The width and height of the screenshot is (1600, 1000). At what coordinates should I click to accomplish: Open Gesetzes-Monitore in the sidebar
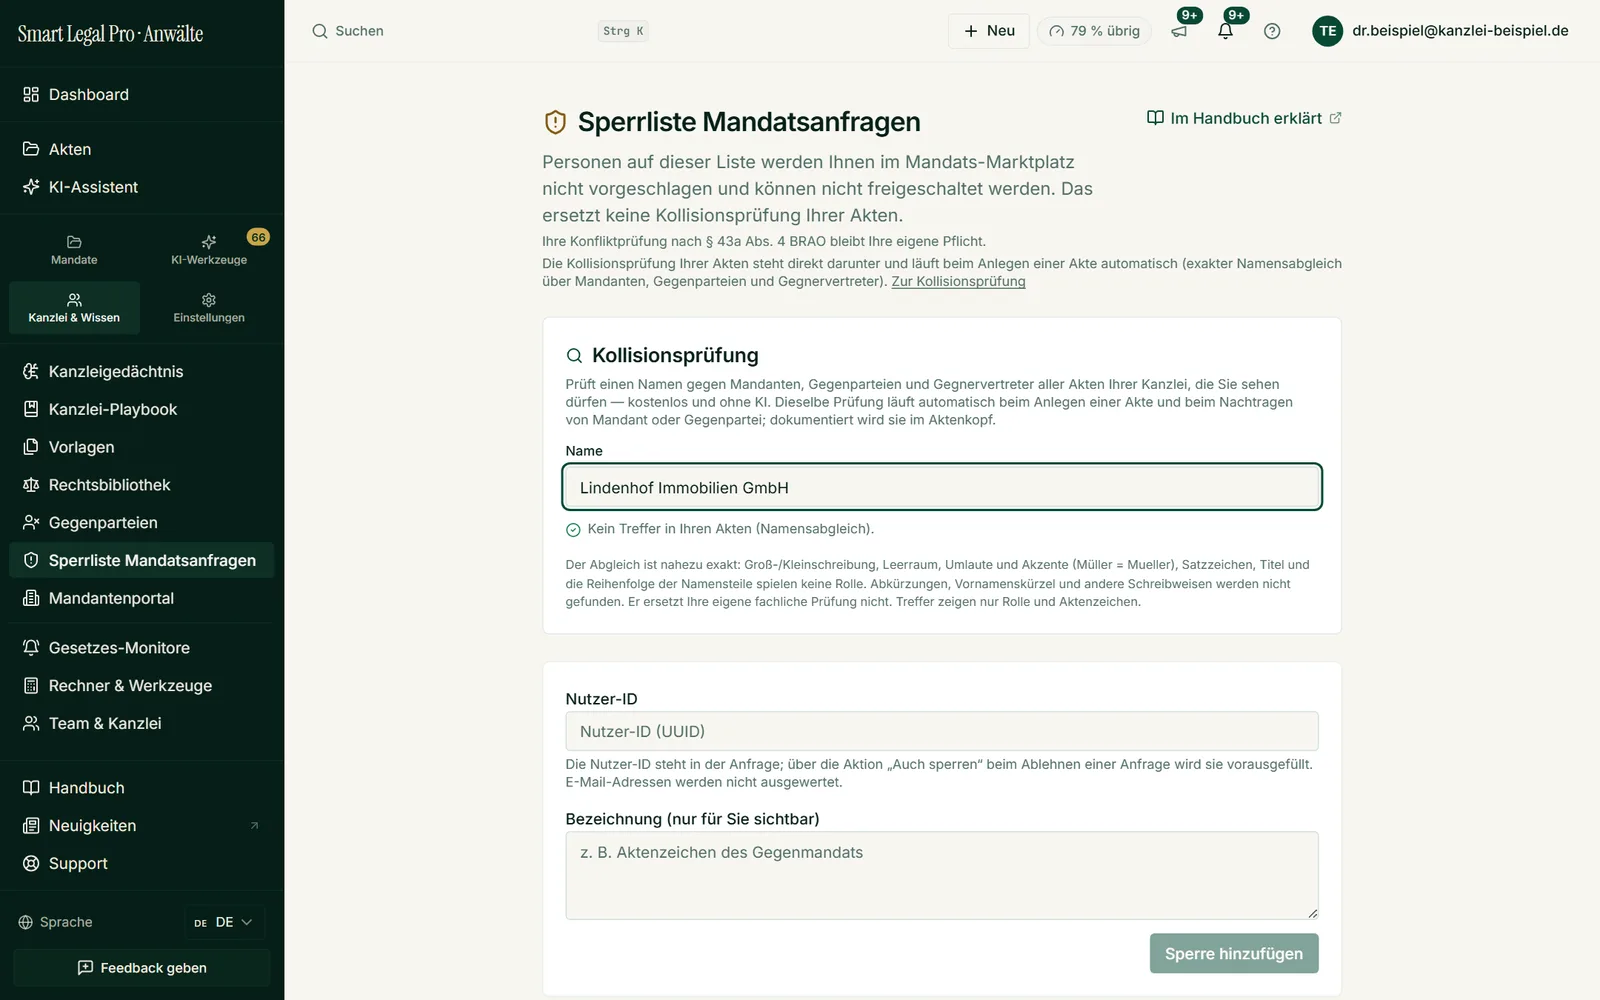pyautogui.click(x=142, y=648)
